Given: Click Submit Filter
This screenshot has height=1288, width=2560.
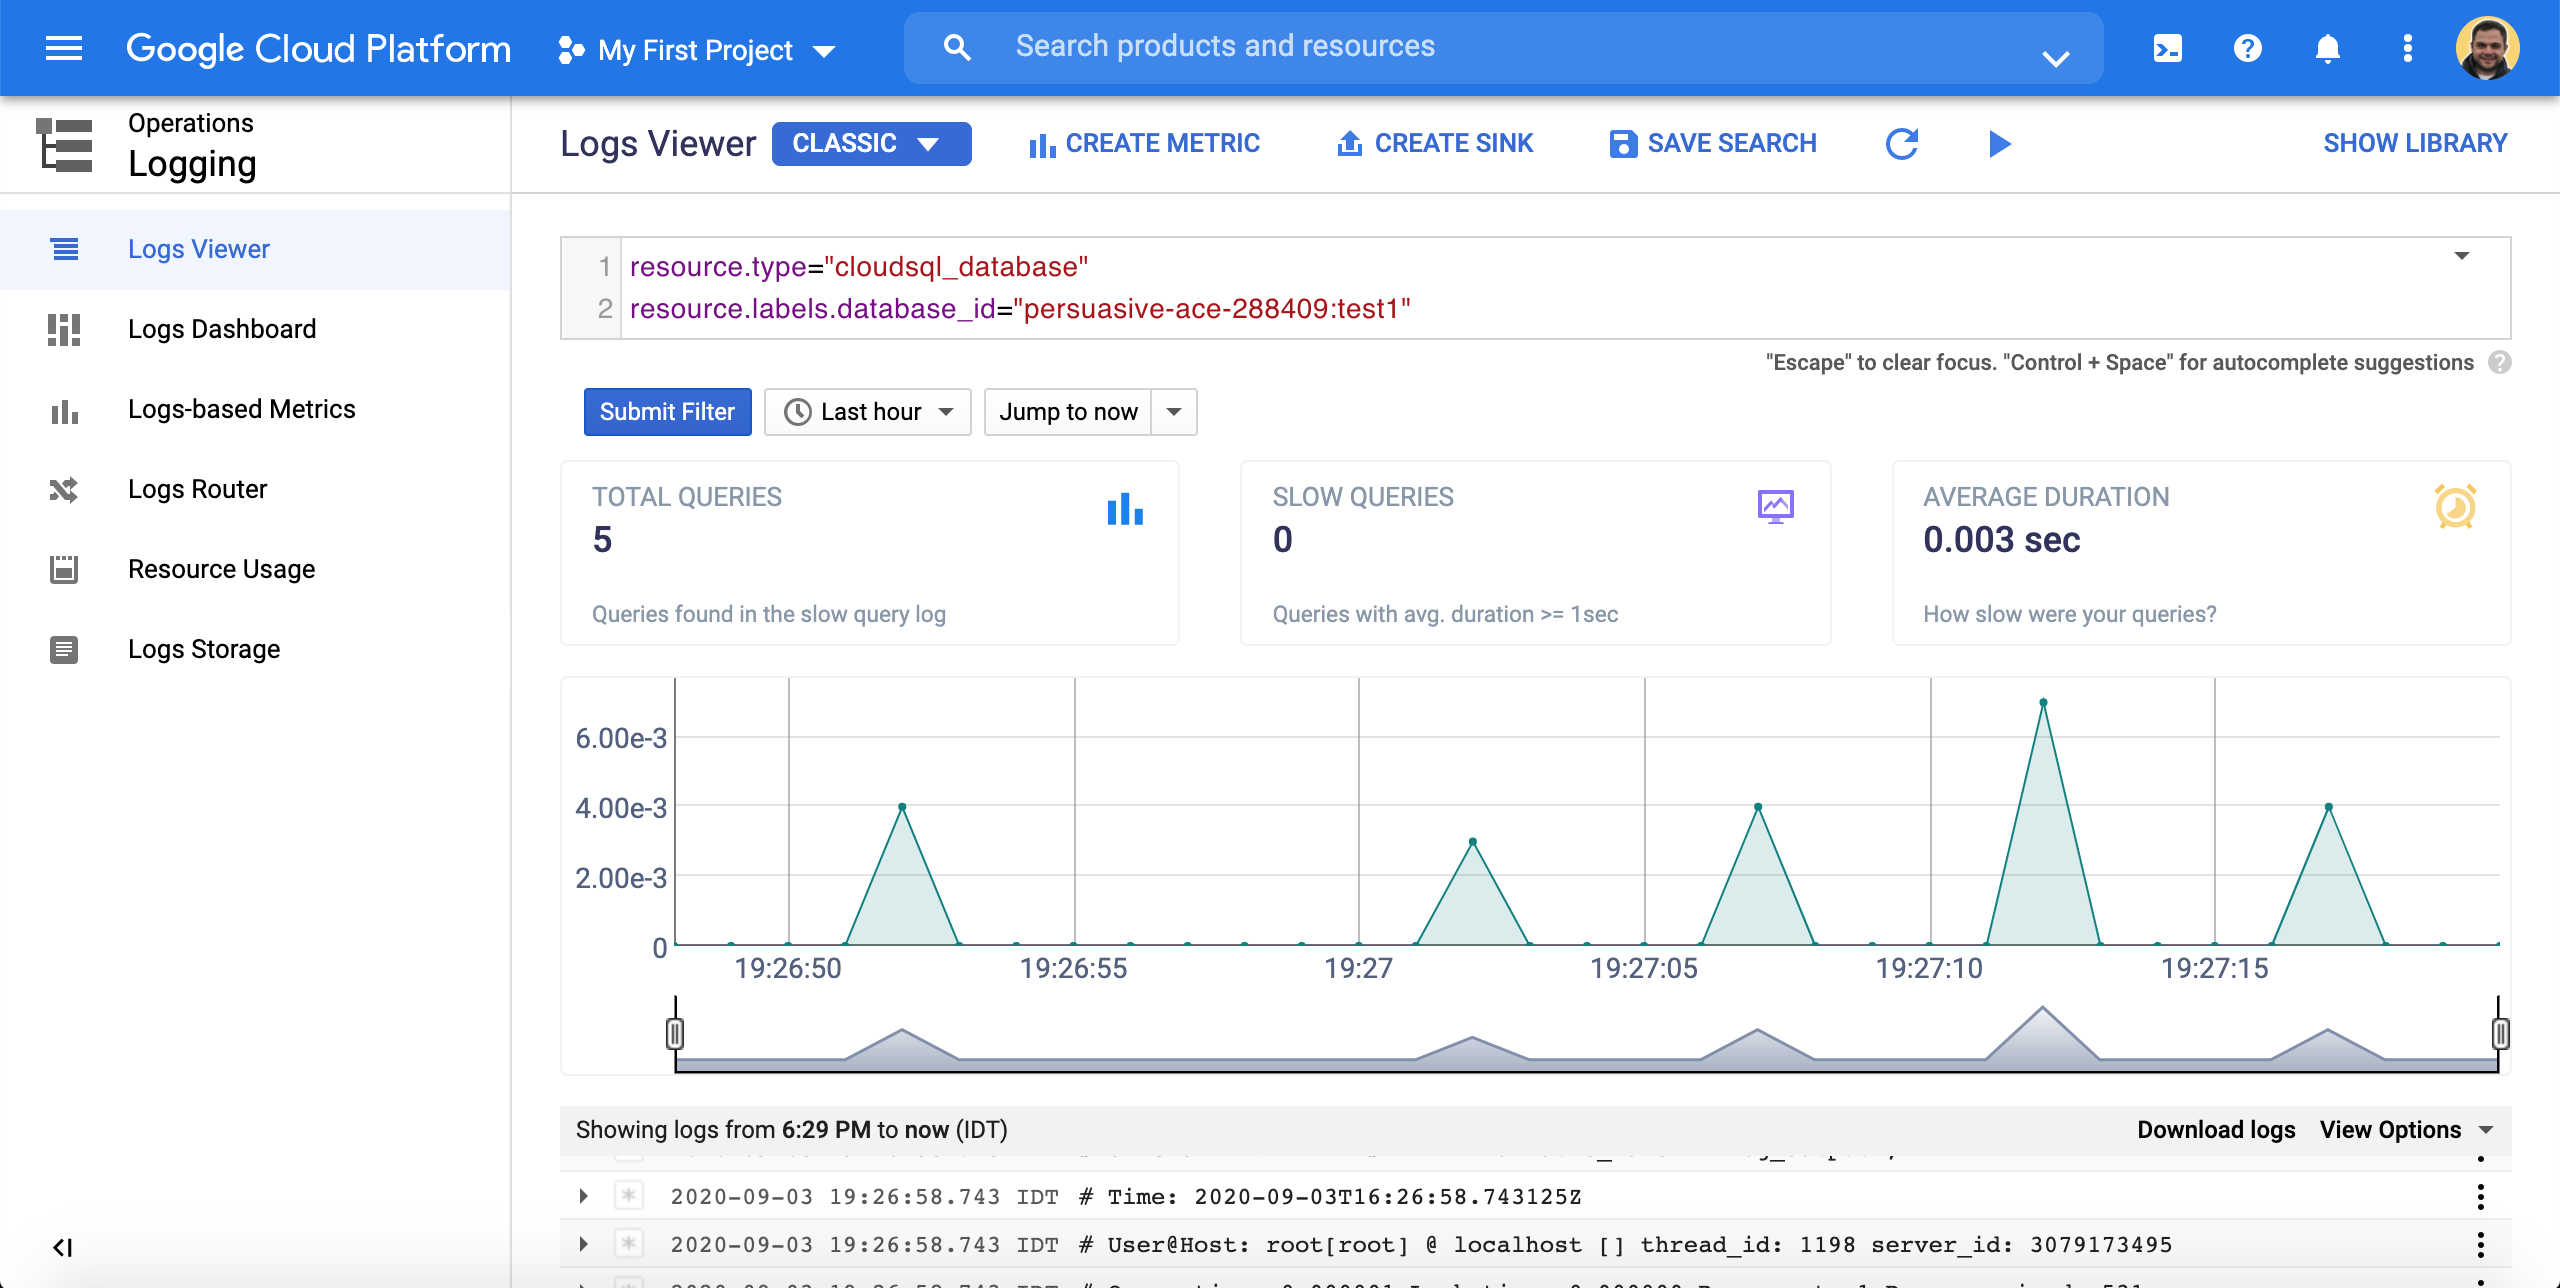Looking at the screenshot, I should point(667,412).
